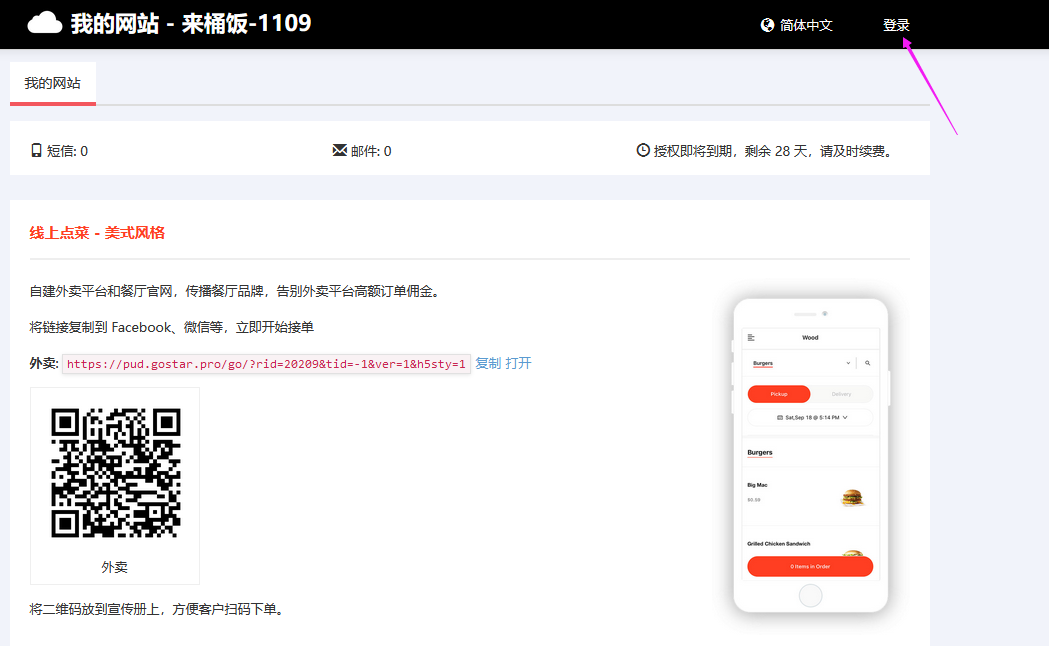Click the burger picture beside Big Mac

click(x=852, y=498)
